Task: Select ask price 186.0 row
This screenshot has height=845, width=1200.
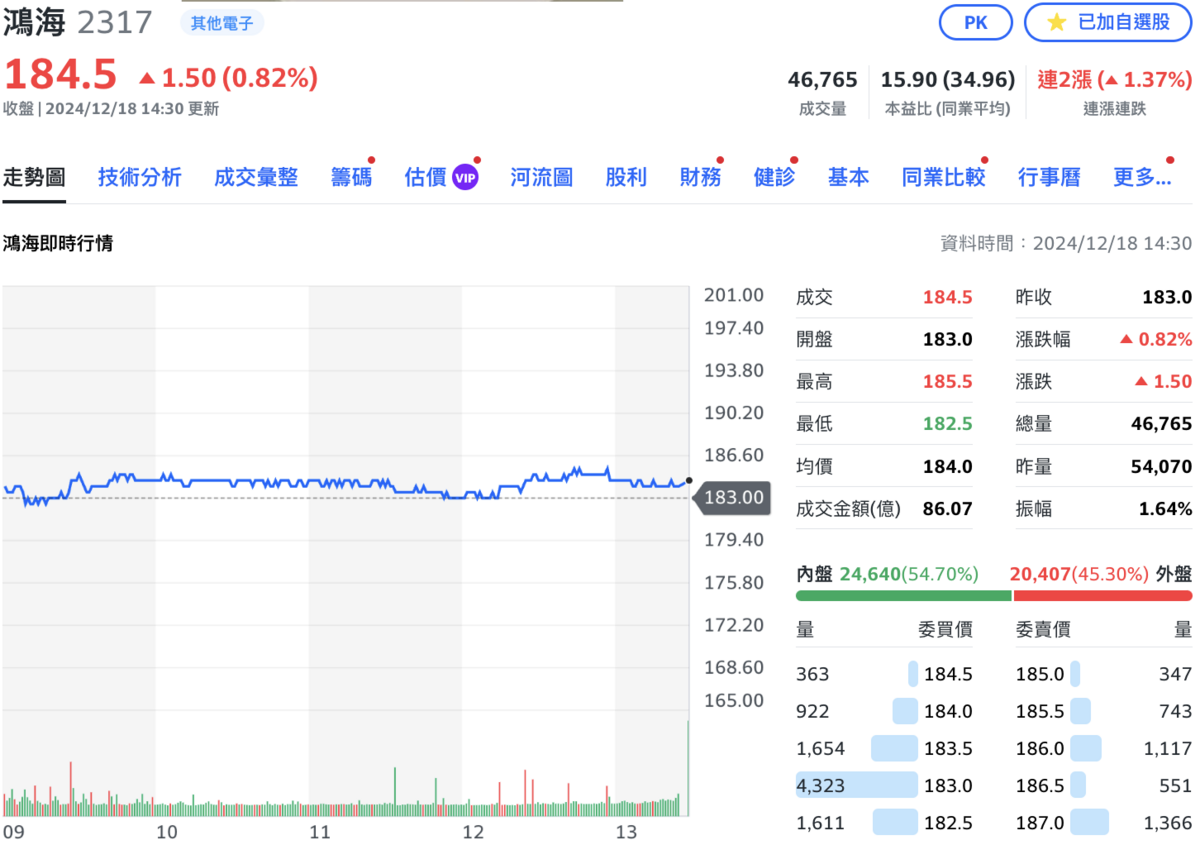Action: pyautogui.click(x=1104, y=748)
